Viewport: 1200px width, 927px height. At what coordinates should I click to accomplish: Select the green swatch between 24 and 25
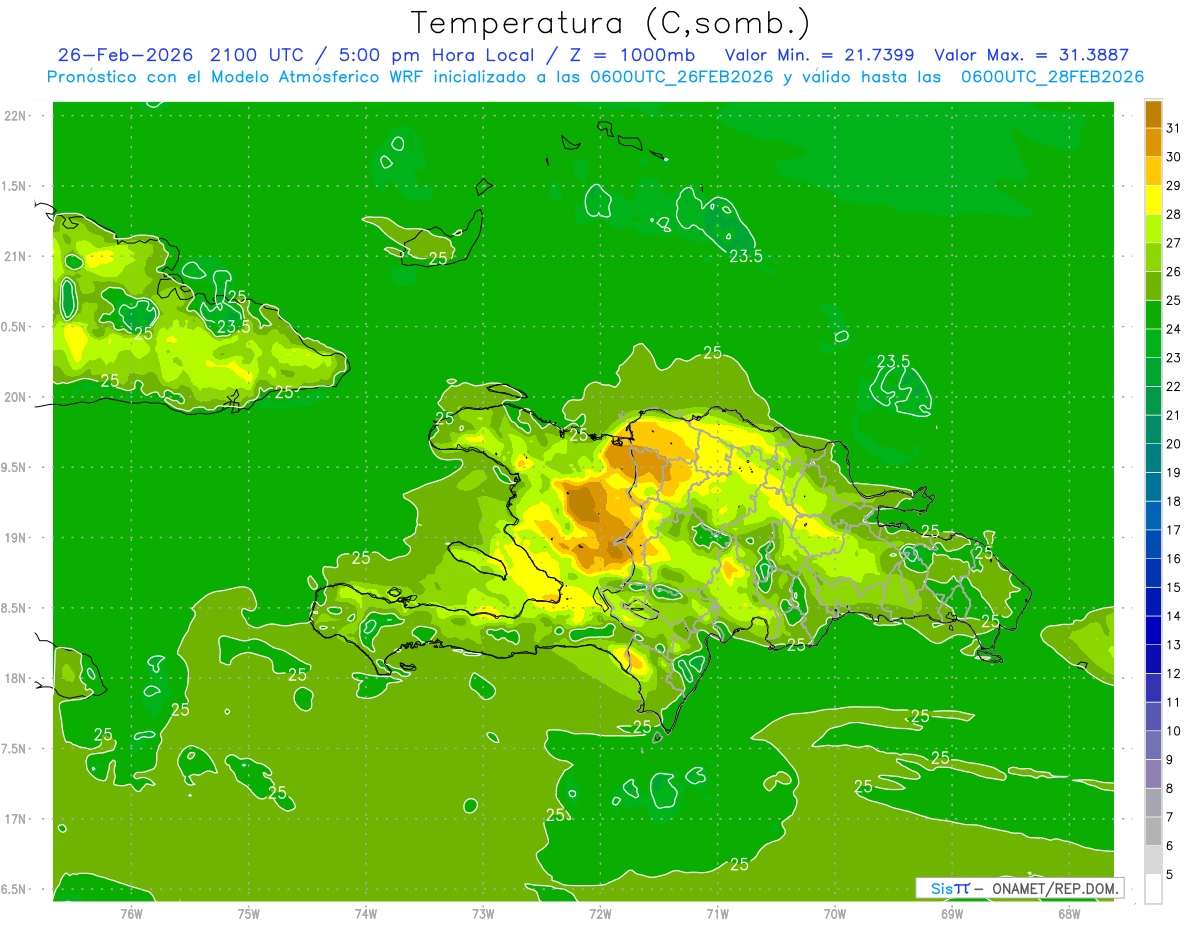(1153, 315)
